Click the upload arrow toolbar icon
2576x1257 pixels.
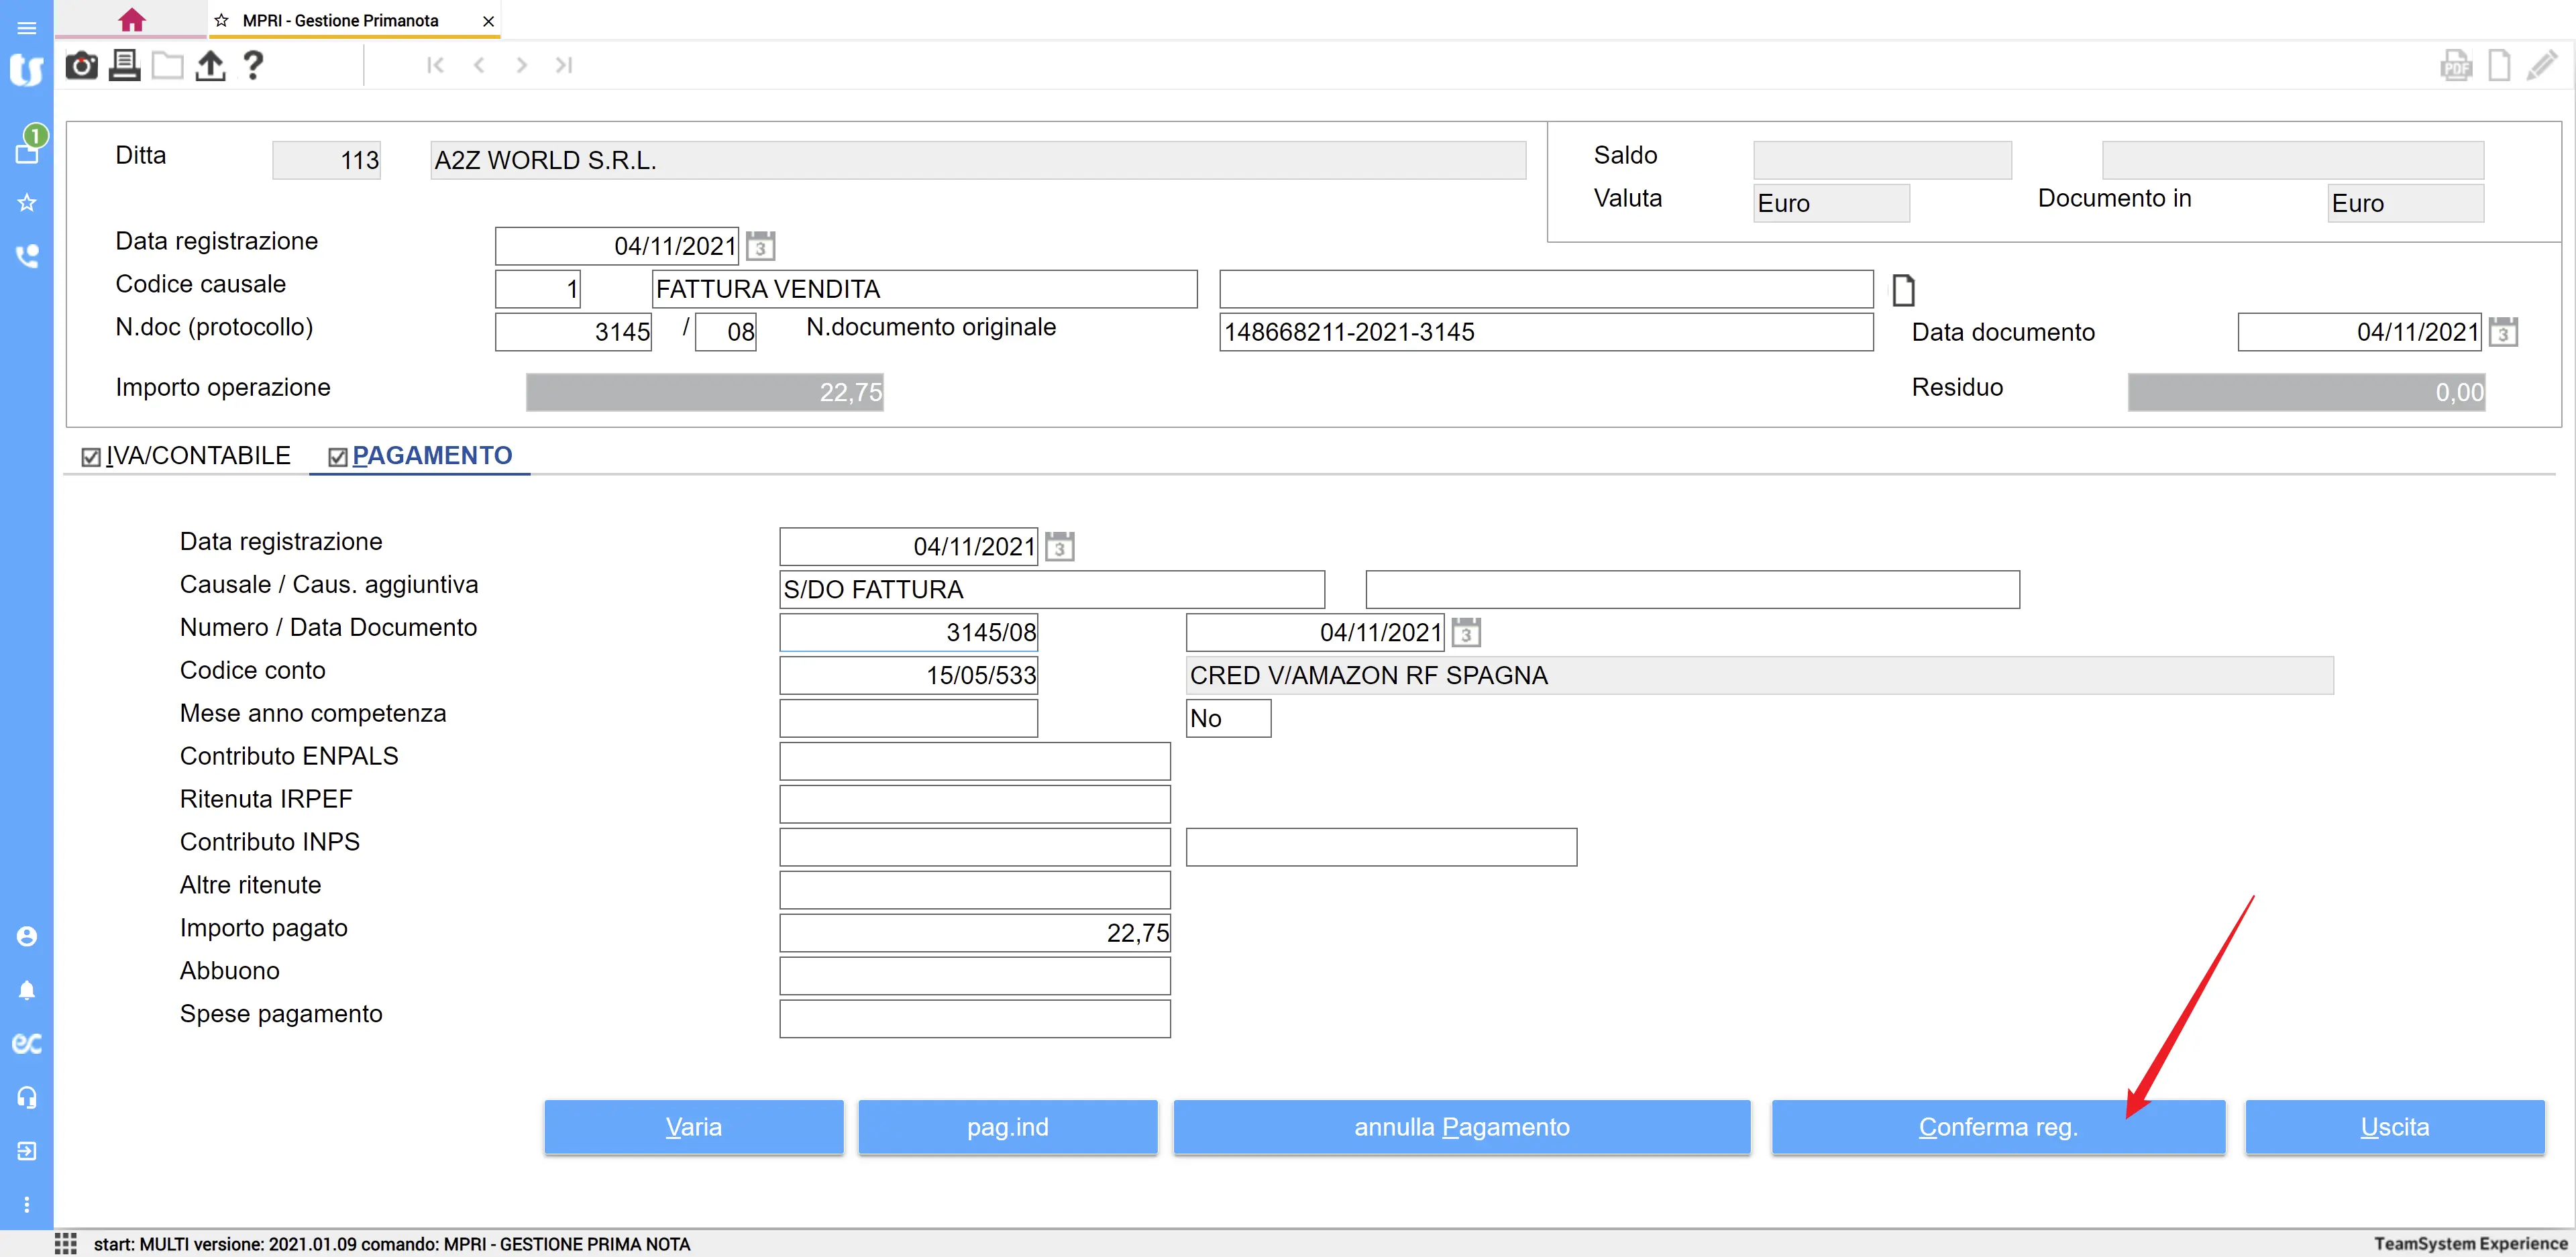[210, 66]
